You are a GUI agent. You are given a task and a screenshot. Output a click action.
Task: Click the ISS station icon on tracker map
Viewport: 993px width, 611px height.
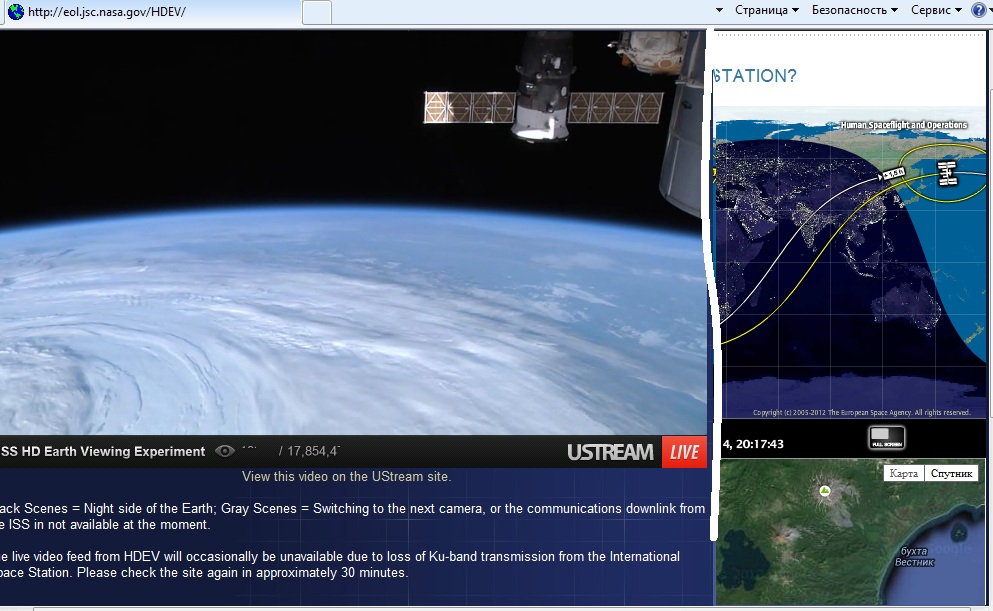(x=946, y=172)
